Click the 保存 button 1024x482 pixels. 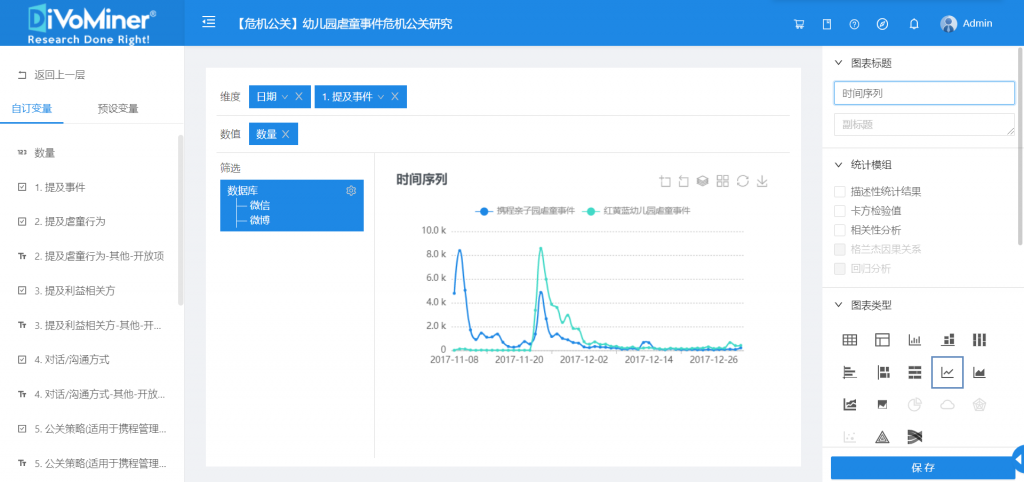point(922,467)
